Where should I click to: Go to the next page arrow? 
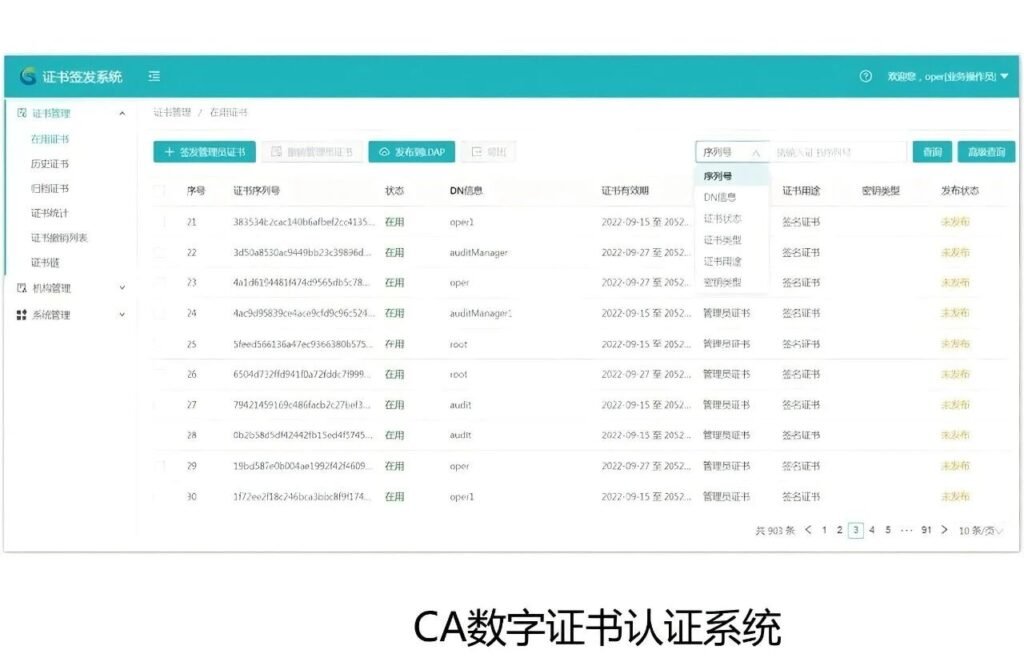(x=944, y=530)
